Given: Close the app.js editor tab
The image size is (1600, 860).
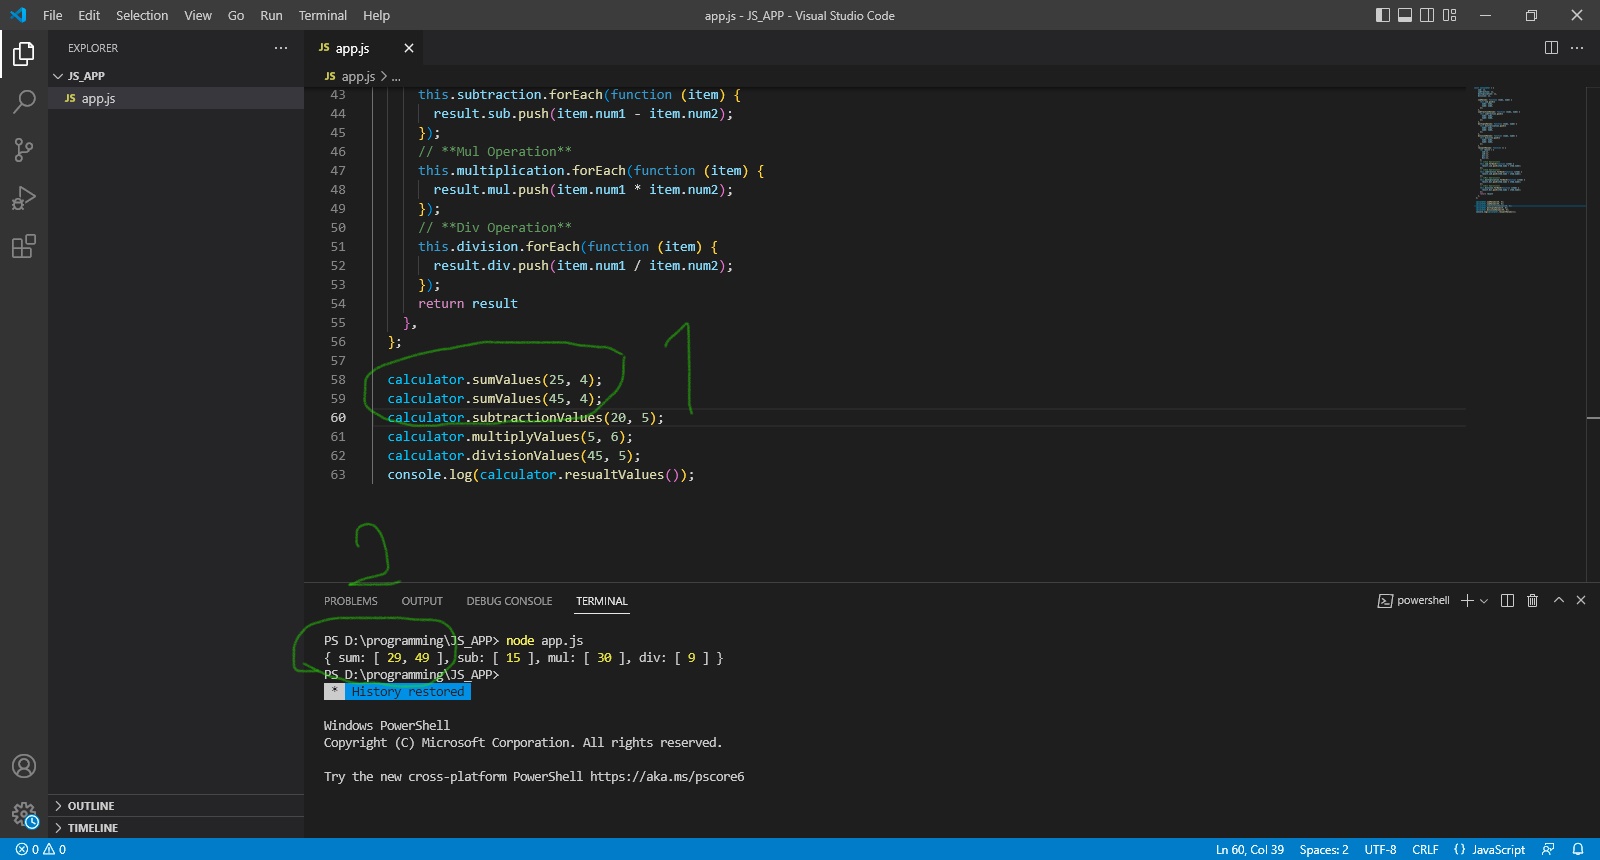Looking at the screenshot, I should tap(408, 48).
